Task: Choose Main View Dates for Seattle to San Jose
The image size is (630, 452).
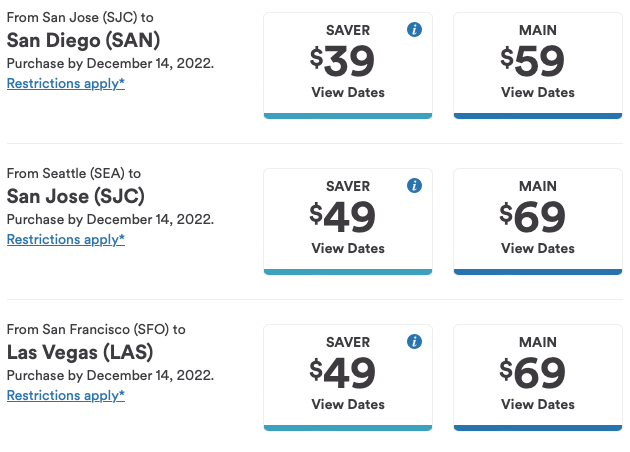Action: [538, 248]
